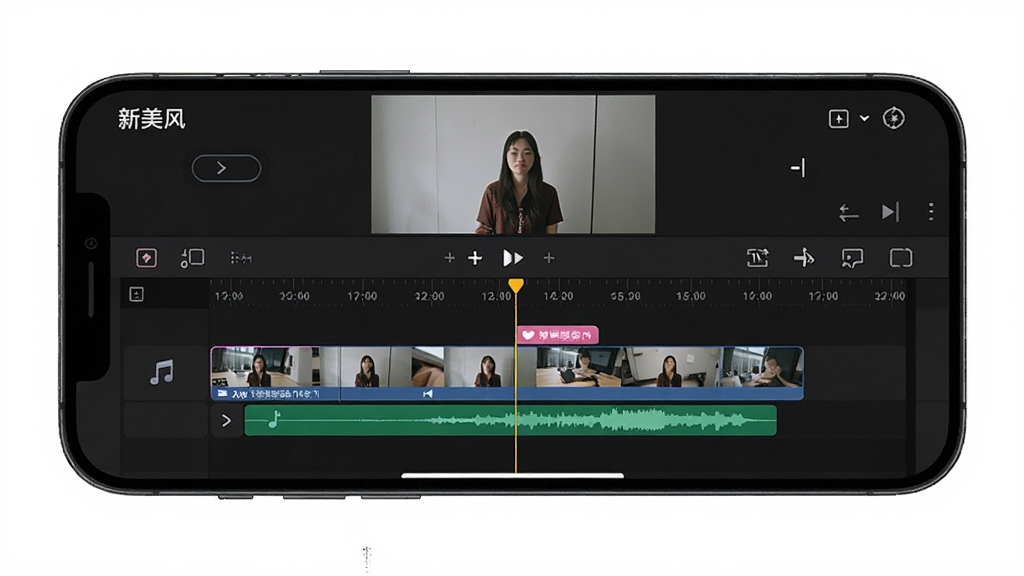The width and height of the screenshot is (1024, 576).
Task: Click the gray plus right of the play button
Action: pos(549,258)
